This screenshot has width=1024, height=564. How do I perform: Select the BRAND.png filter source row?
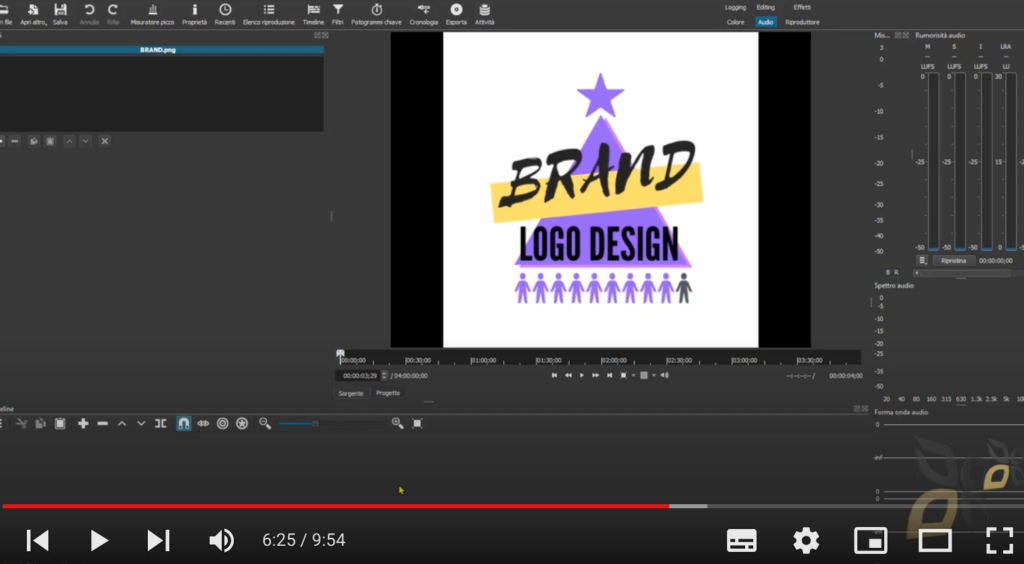(161, 50)
